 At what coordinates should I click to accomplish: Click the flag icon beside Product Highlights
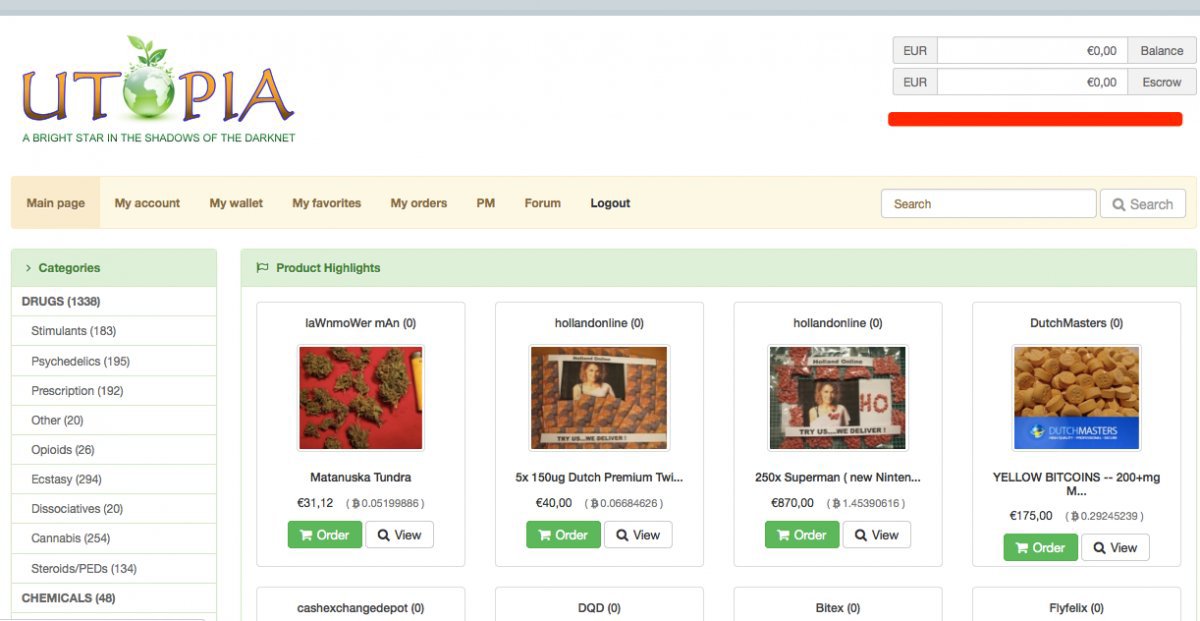(262, 267)
